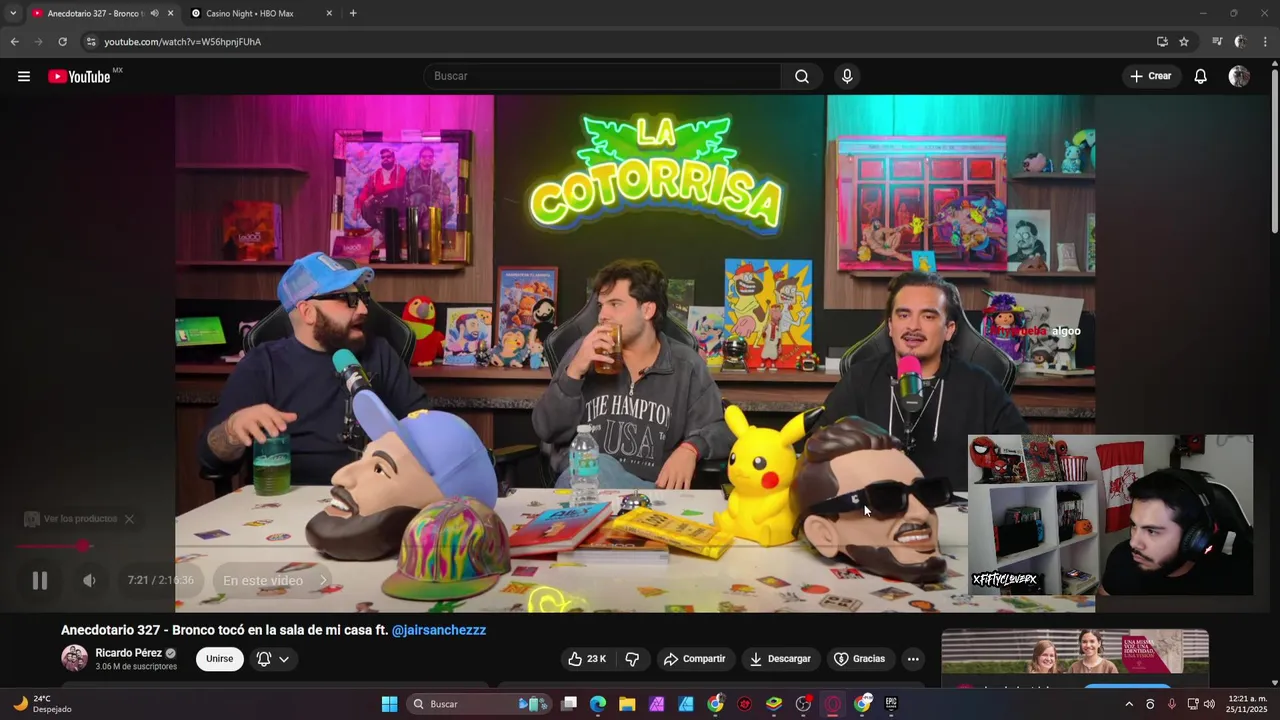Open Chrome profile avatar
Image resolution: width=1280 pixels, height=720 pixels.
(x=1240, y=42)
